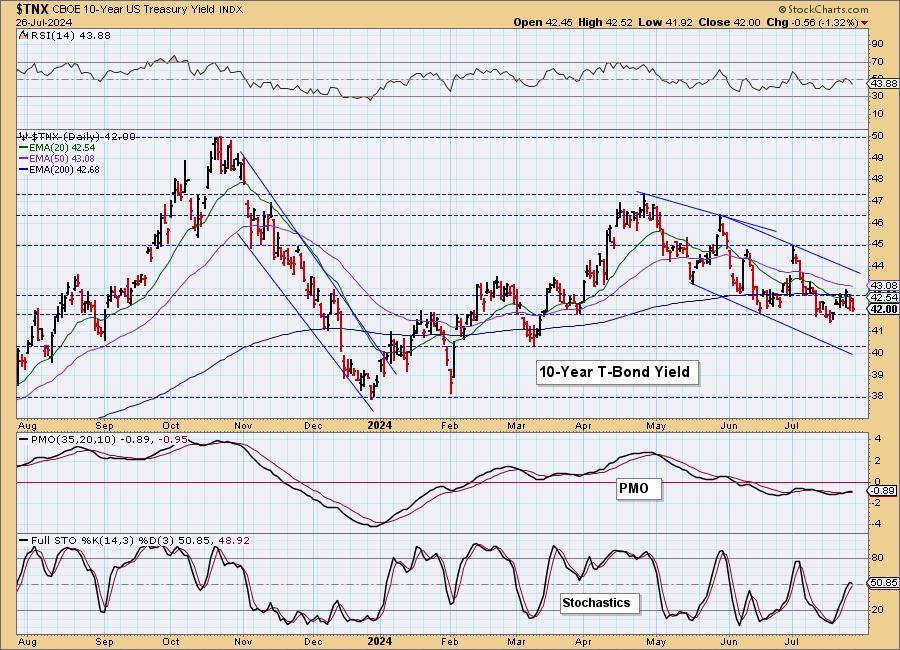This screenshot has width=900, height=650.
Task: Click the PMO annotation box
Action: pos(639,489)
